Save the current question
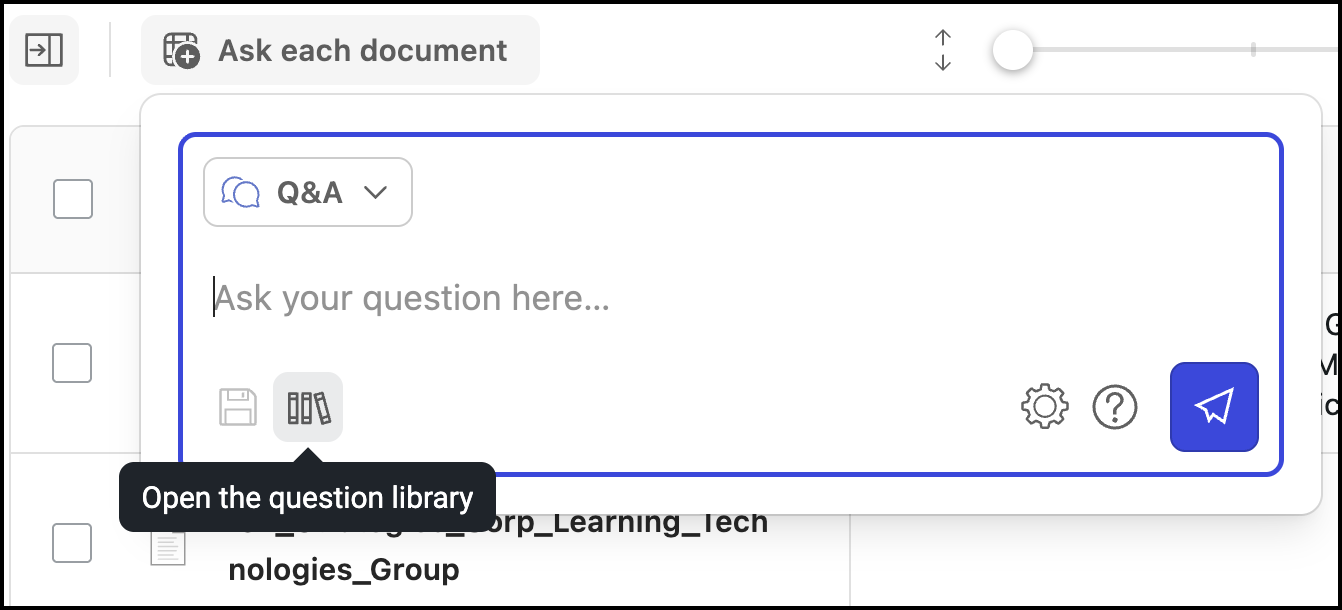 point(238,407)
